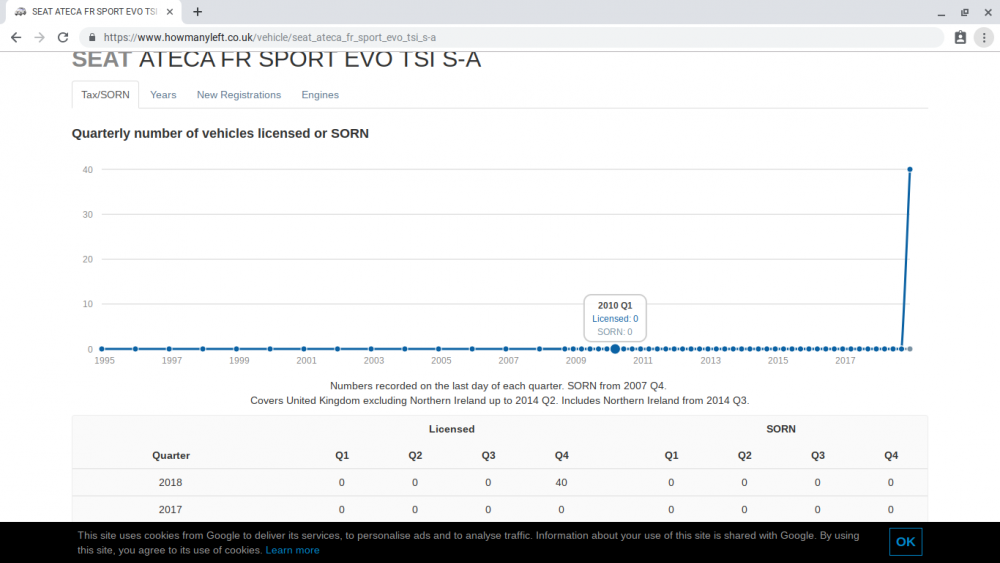Accept cookies with the OK button
The image size is (1000, 563).
point(905,542)
